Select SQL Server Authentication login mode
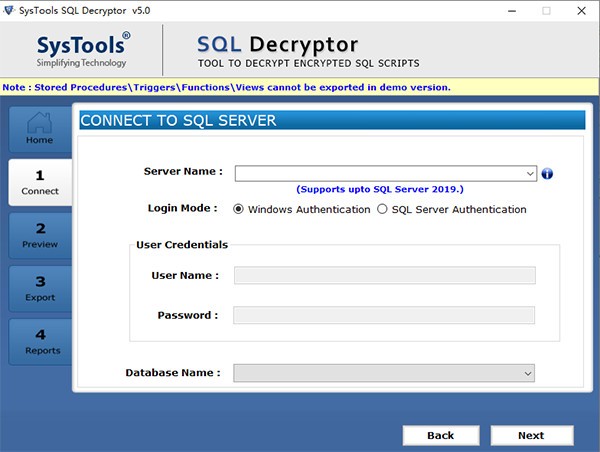 click(382, 209)
